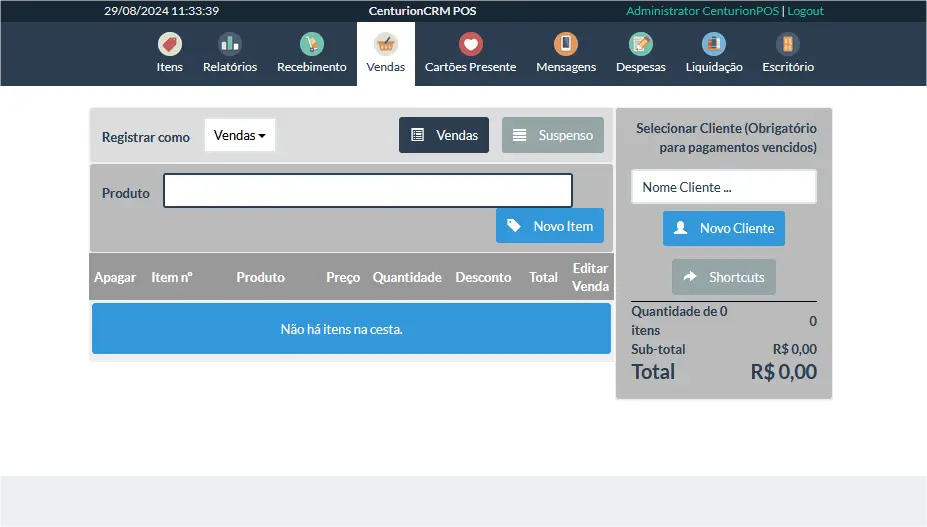
Task: Open the Liquidação icon
Action: [714, 44]
